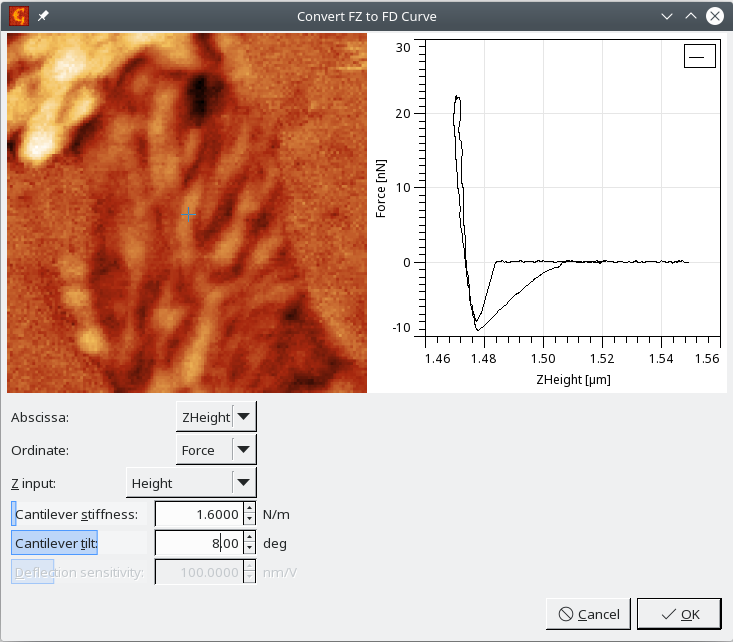Image resolution: width=733 pixels, height=642 pixels.
Task: Click the OK button
Action: coord(679,614)
